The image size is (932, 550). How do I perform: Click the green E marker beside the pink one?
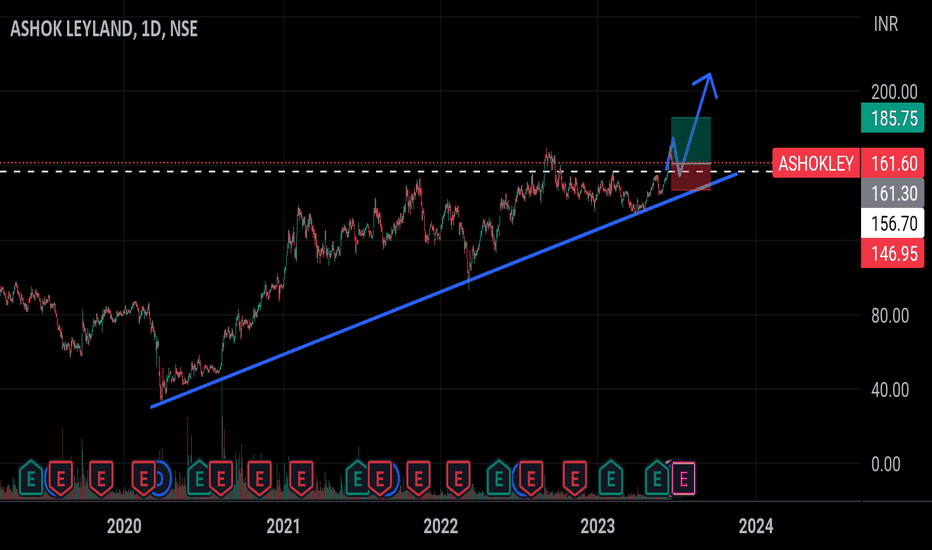pyautogui.click(x=657, y=478)
